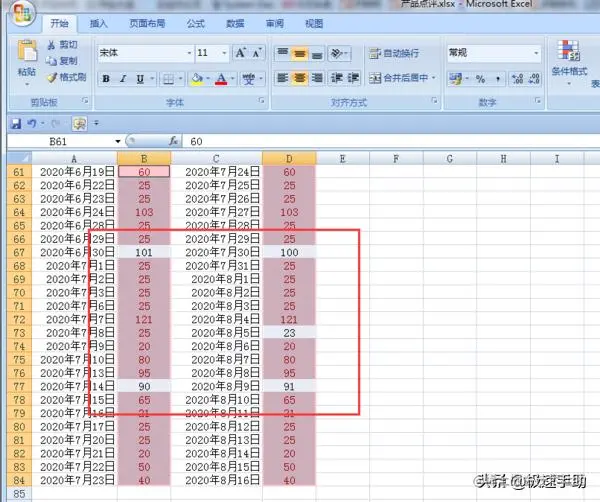Apply red font color A

(221, 79)
